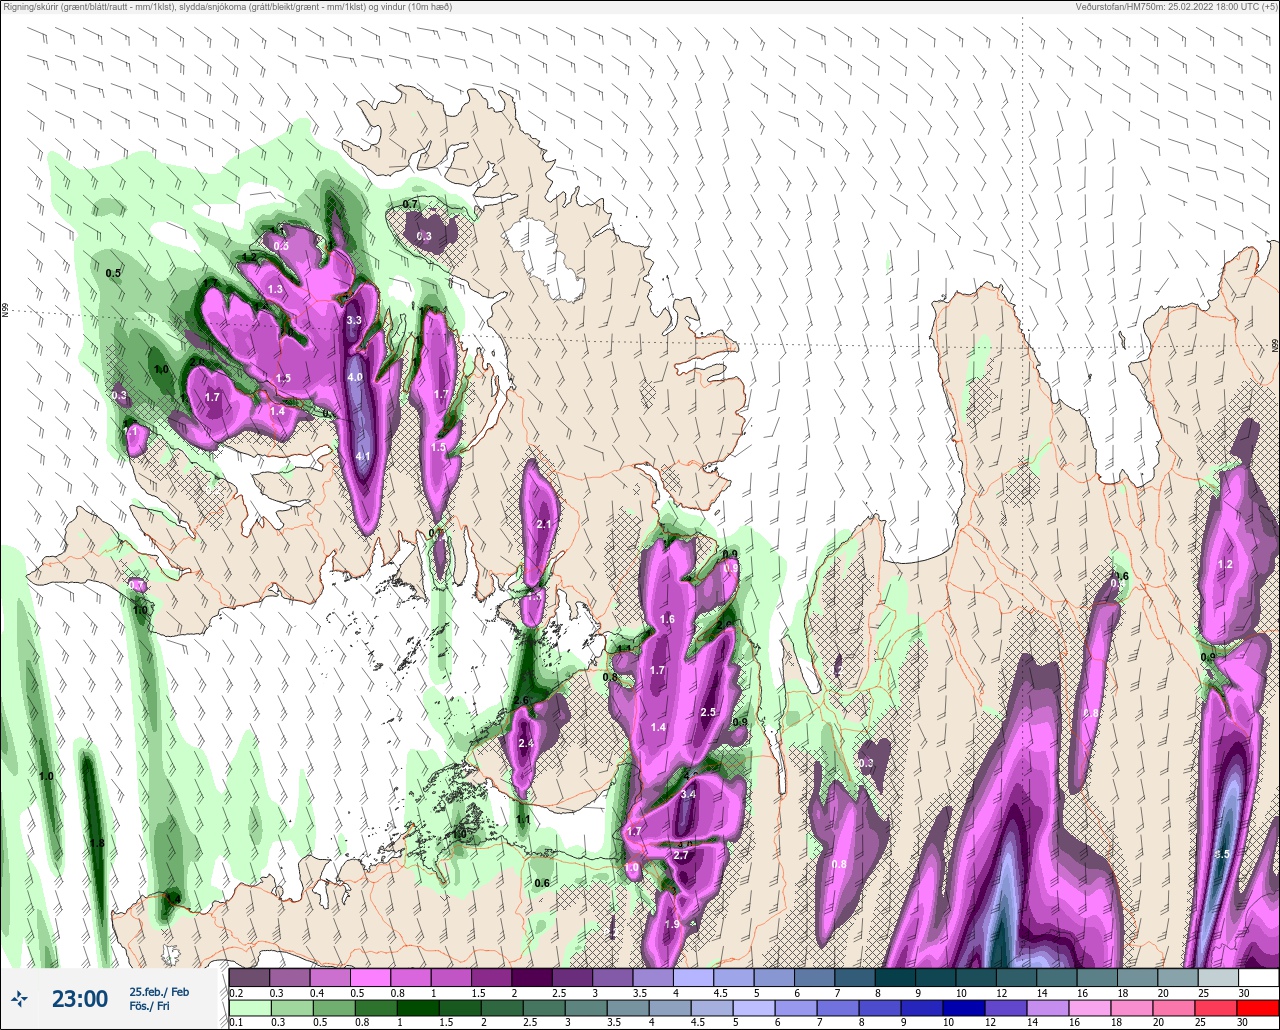Click the '25.feb./ Feb' date label
Viewport: 1280px width, 1030px height.
tap(159, 991)
